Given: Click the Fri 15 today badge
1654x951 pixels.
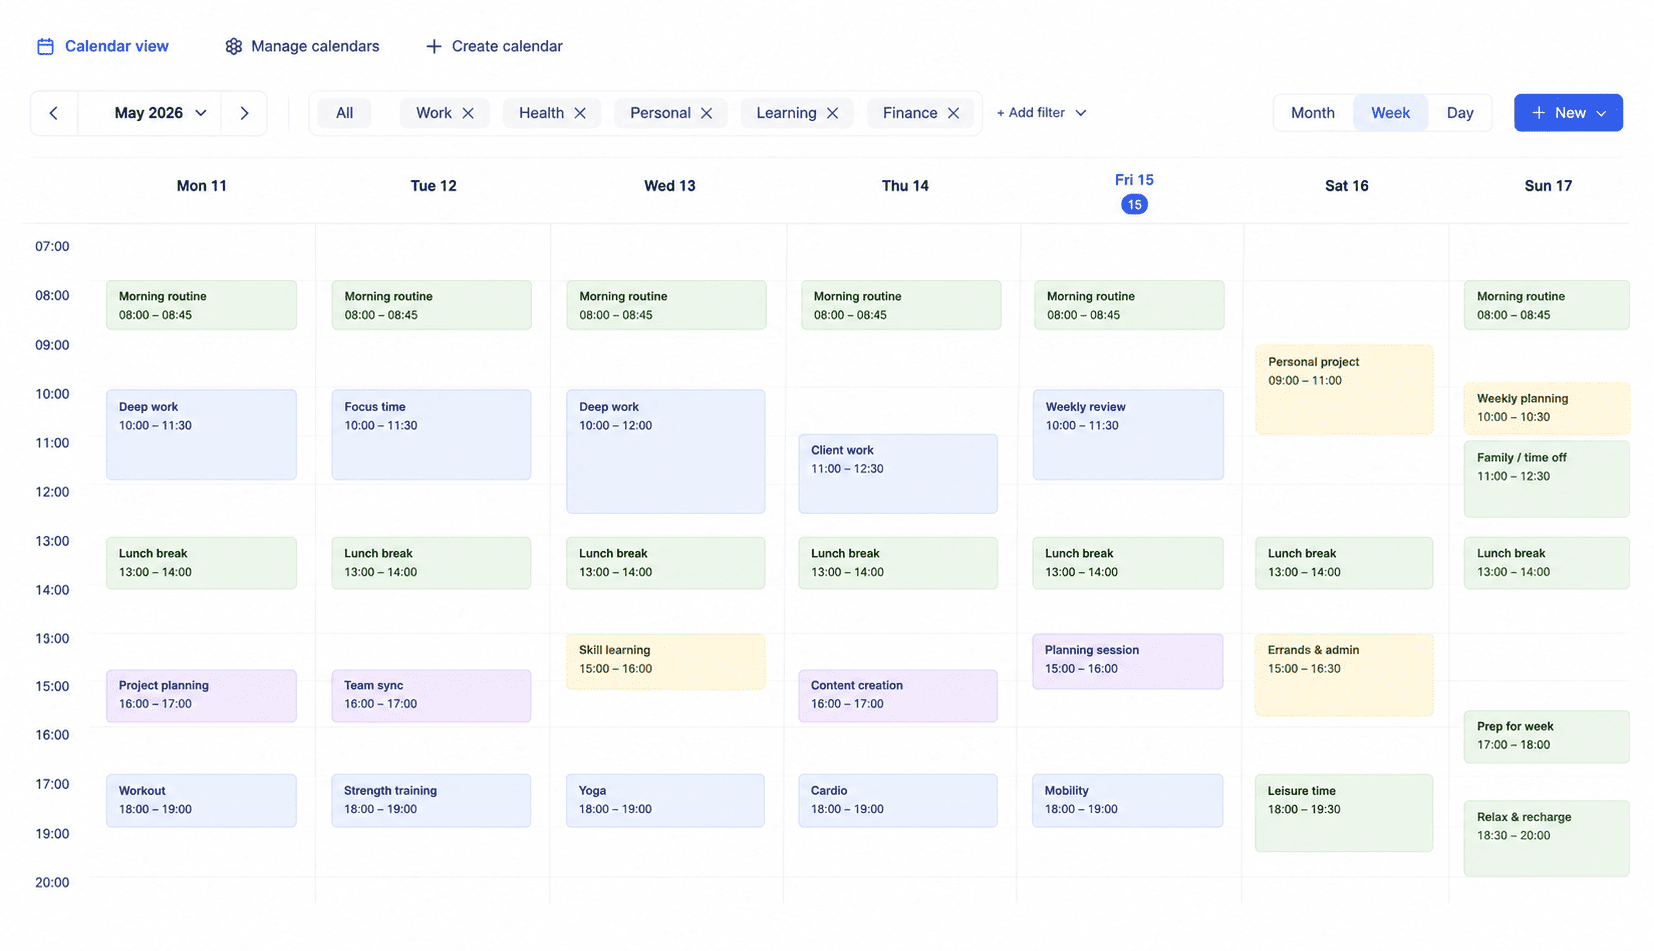Looking at the screenshot, I should pos(1134,204).
